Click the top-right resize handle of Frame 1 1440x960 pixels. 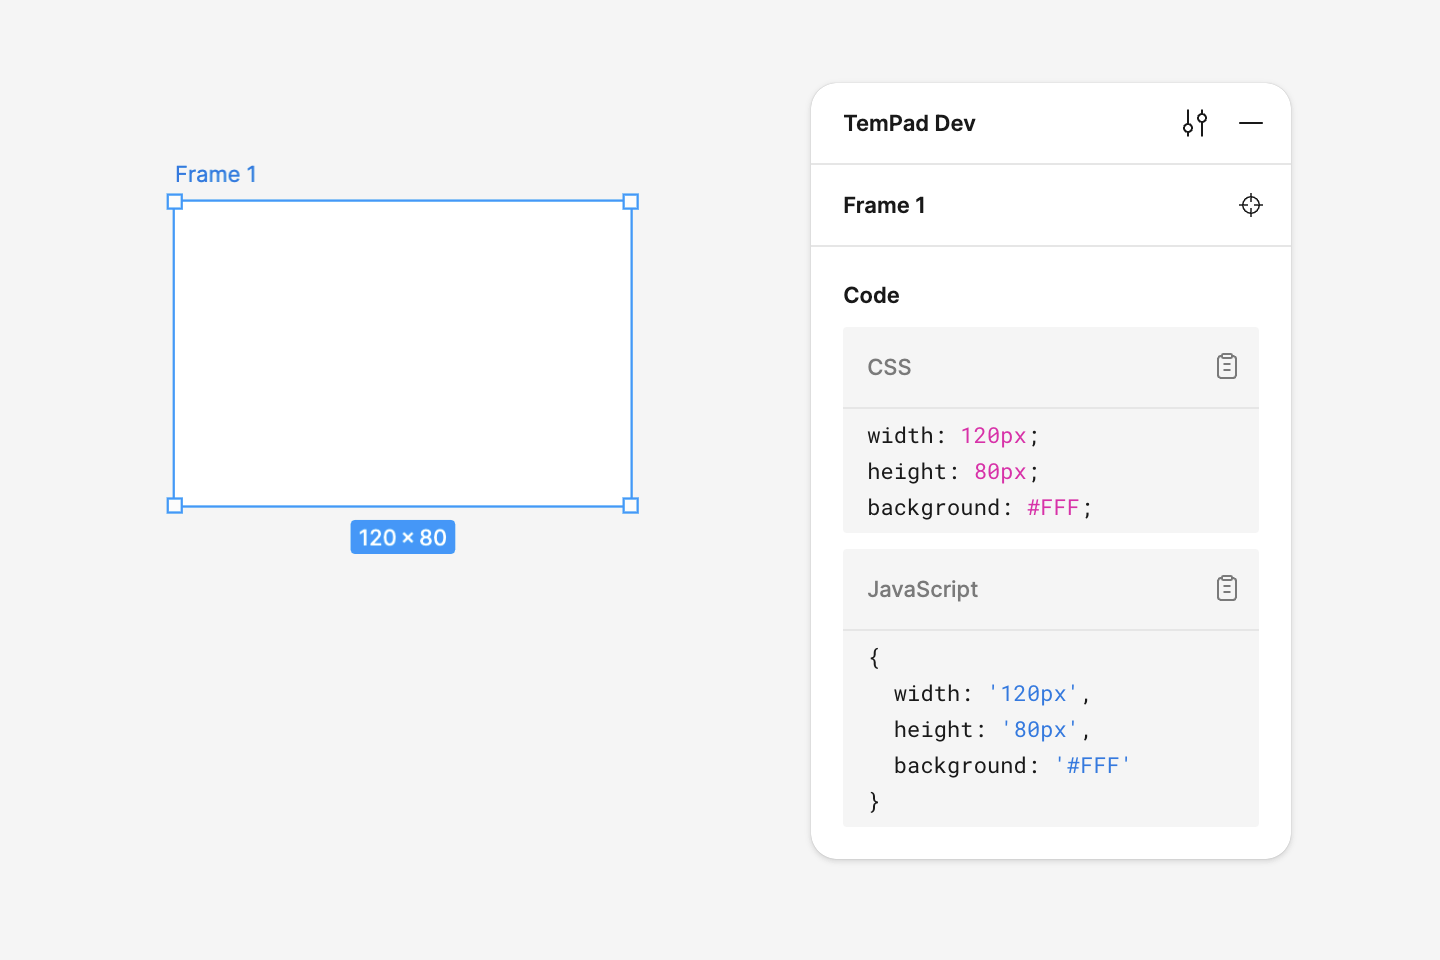(631, 202)
